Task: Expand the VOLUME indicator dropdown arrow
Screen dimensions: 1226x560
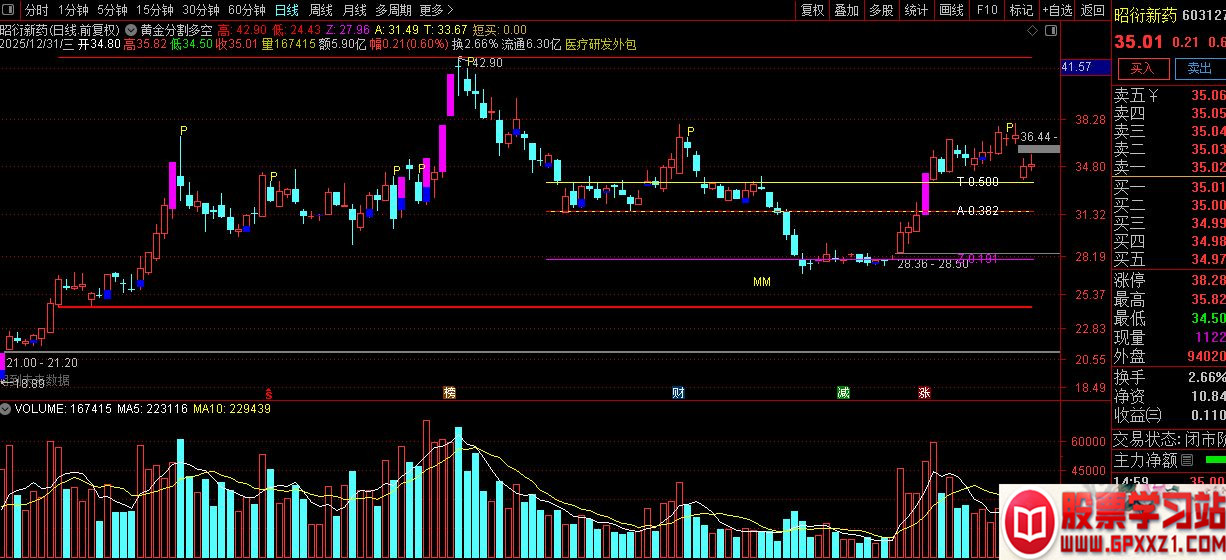Action: click(7, 409)
